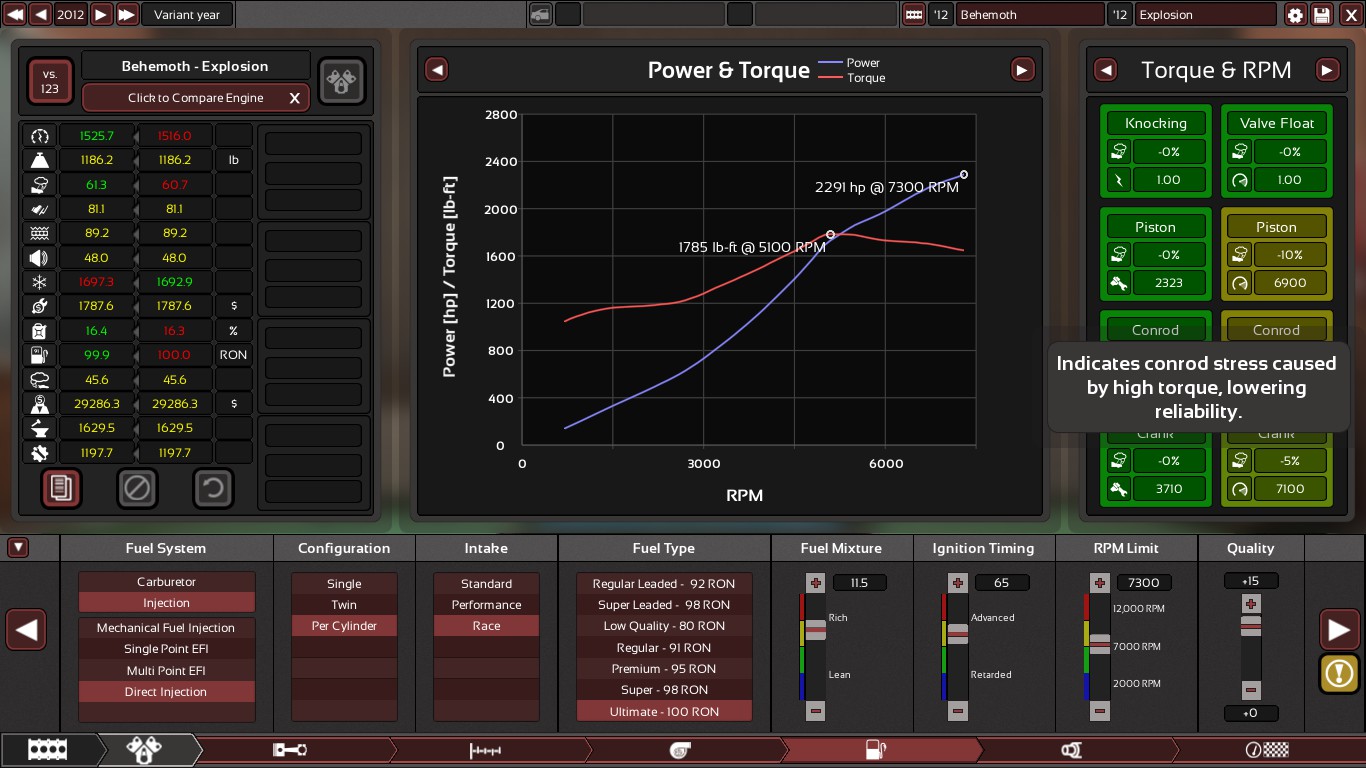Skip forward years with double-right arrow
The image size is (1366, 768).
127,14
